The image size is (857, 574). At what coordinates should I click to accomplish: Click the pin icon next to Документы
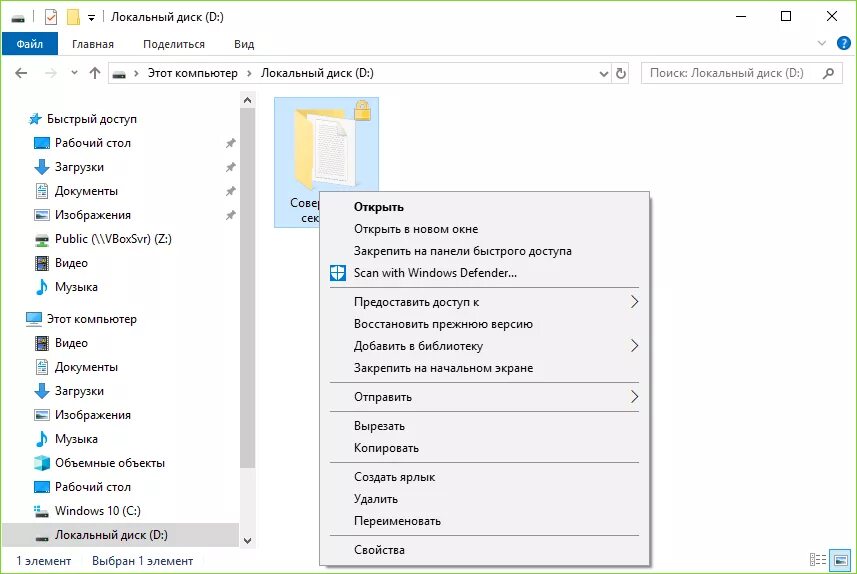tap(231, 191)
